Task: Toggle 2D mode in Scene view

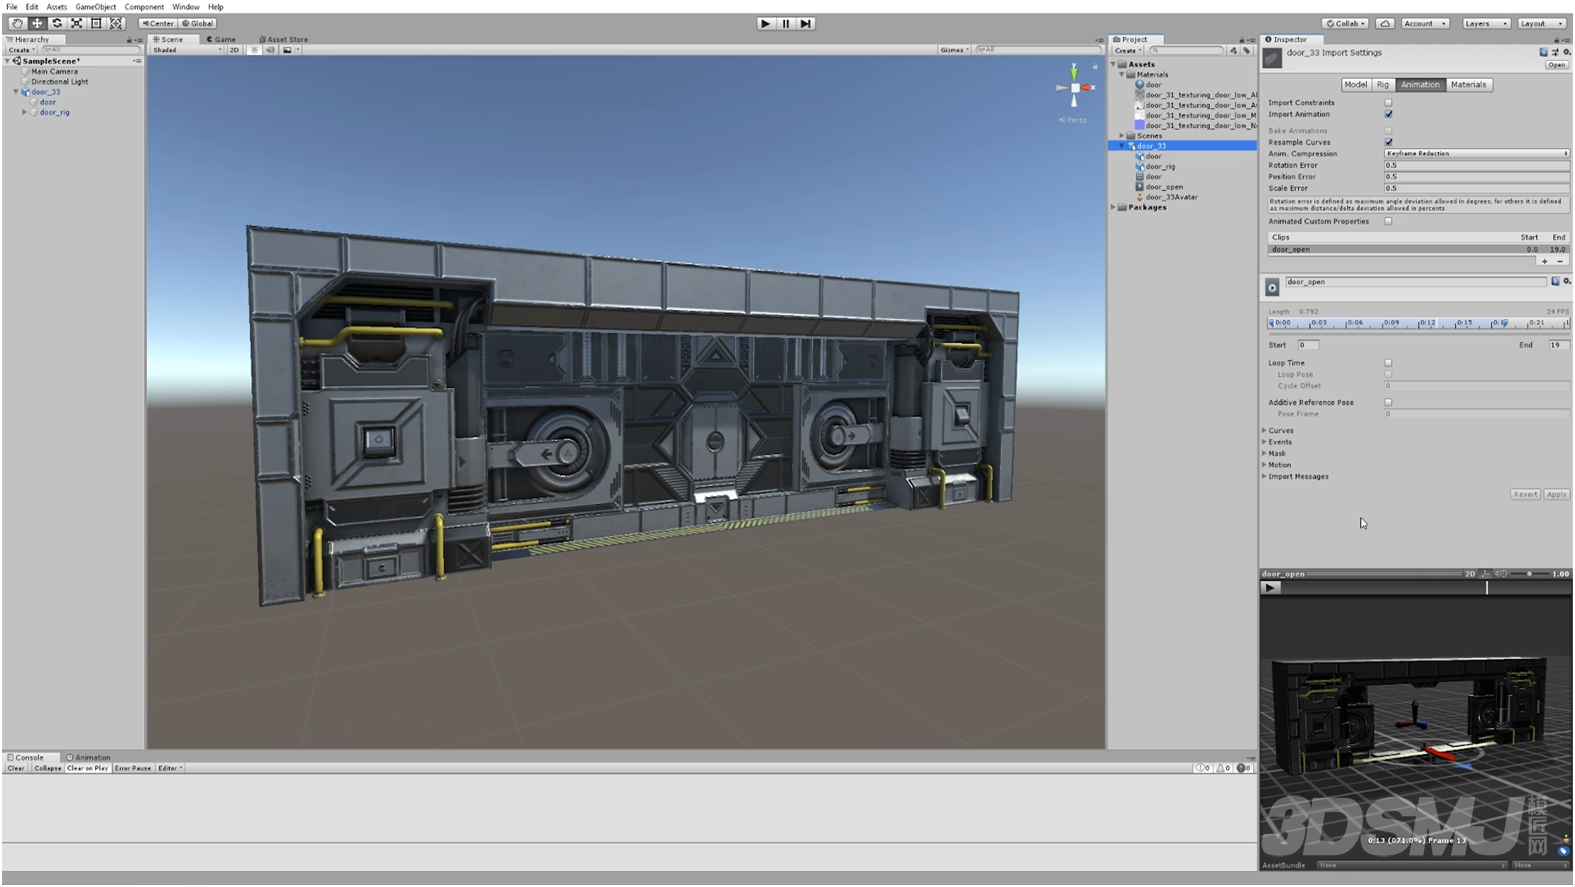Action: coord(234,49)
